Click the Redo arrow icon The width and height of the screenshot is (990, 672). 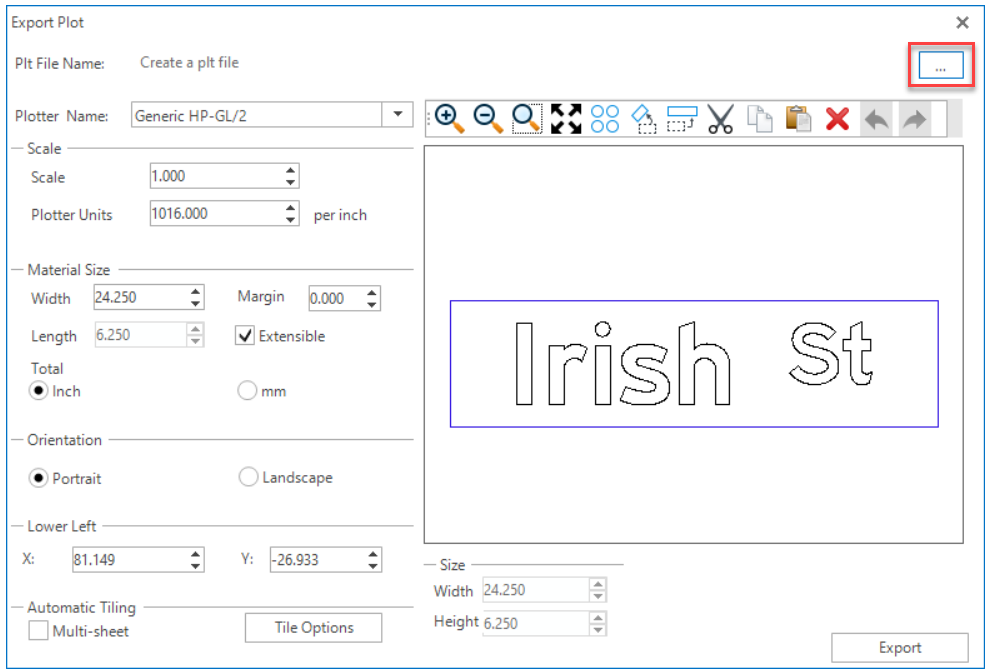coord(915,118)
